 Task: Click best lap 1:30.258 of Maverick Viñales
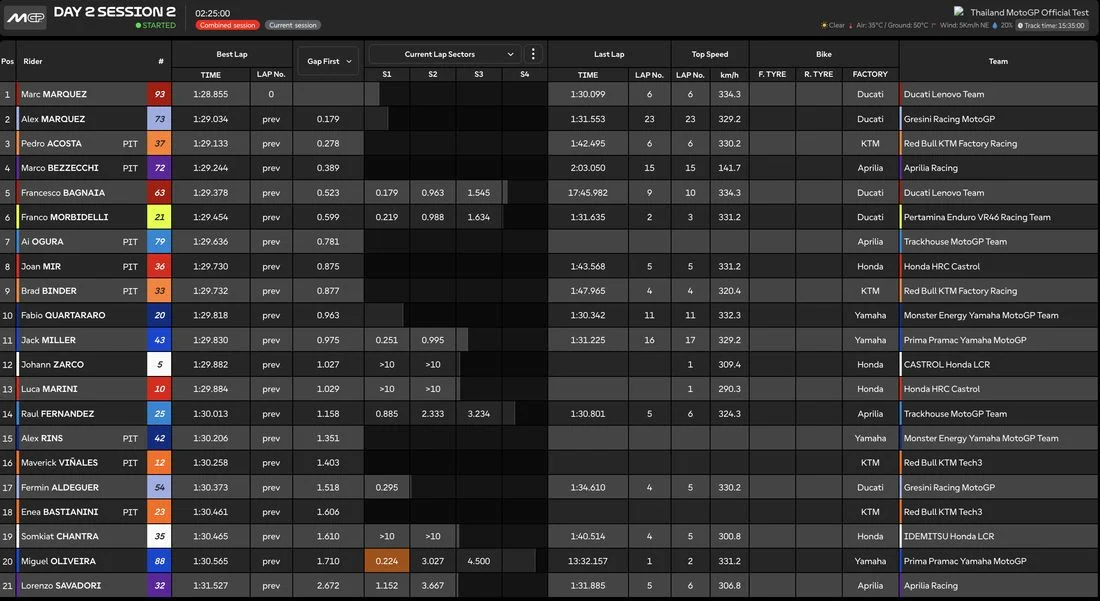coord(210,462)
